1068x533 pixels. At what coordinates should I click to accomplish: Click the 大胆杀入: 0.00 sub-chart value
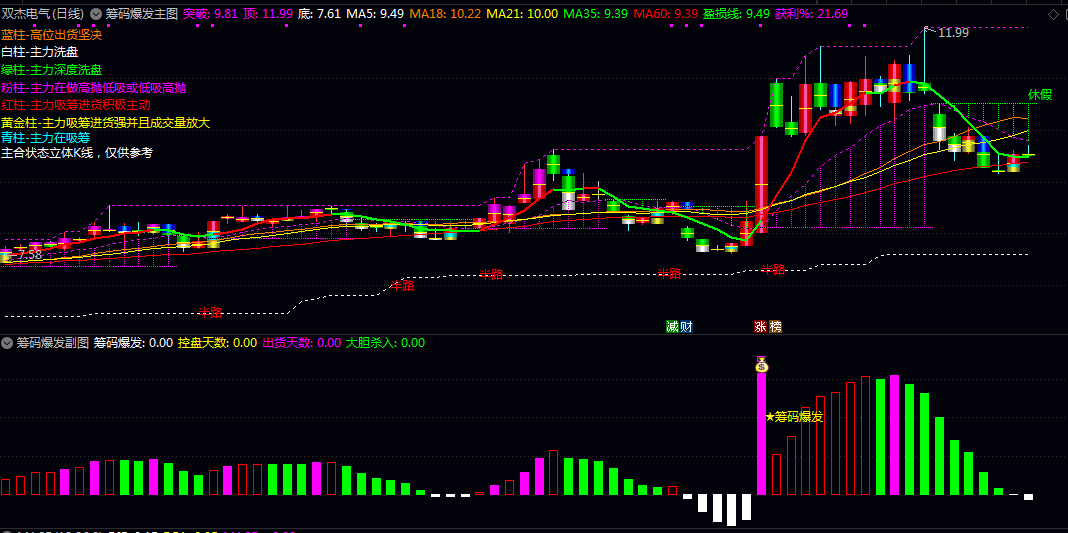386,342
